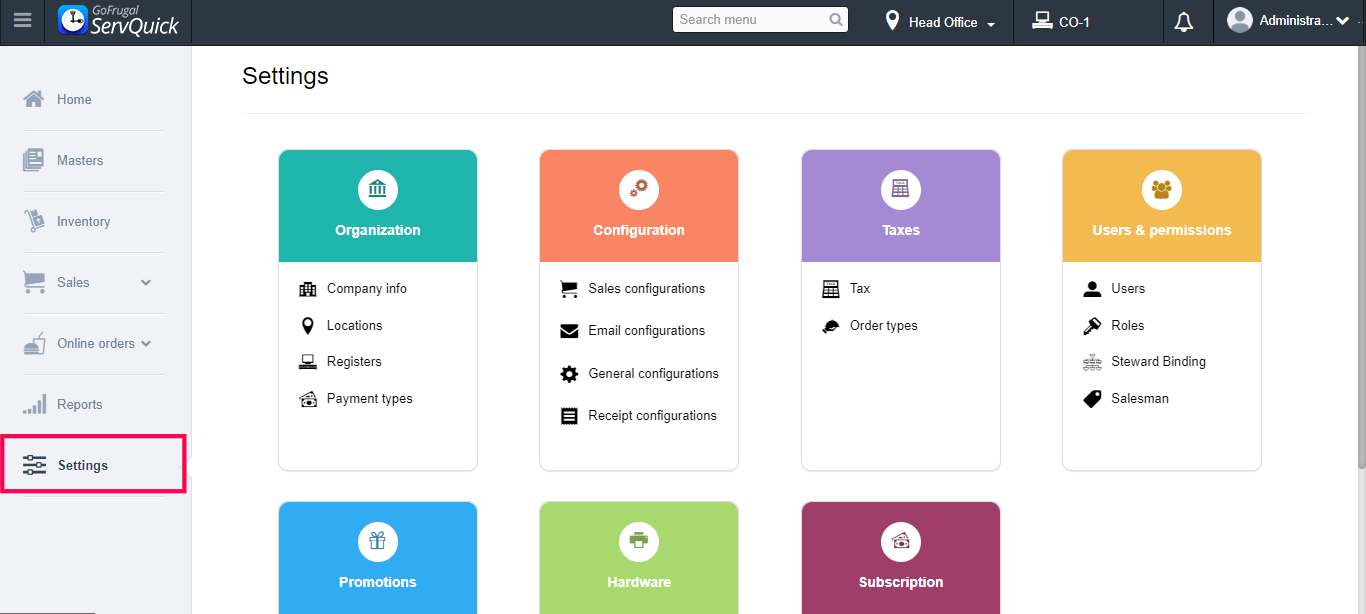
Task: Click the Organization card heading
Action: pos(378,230)
